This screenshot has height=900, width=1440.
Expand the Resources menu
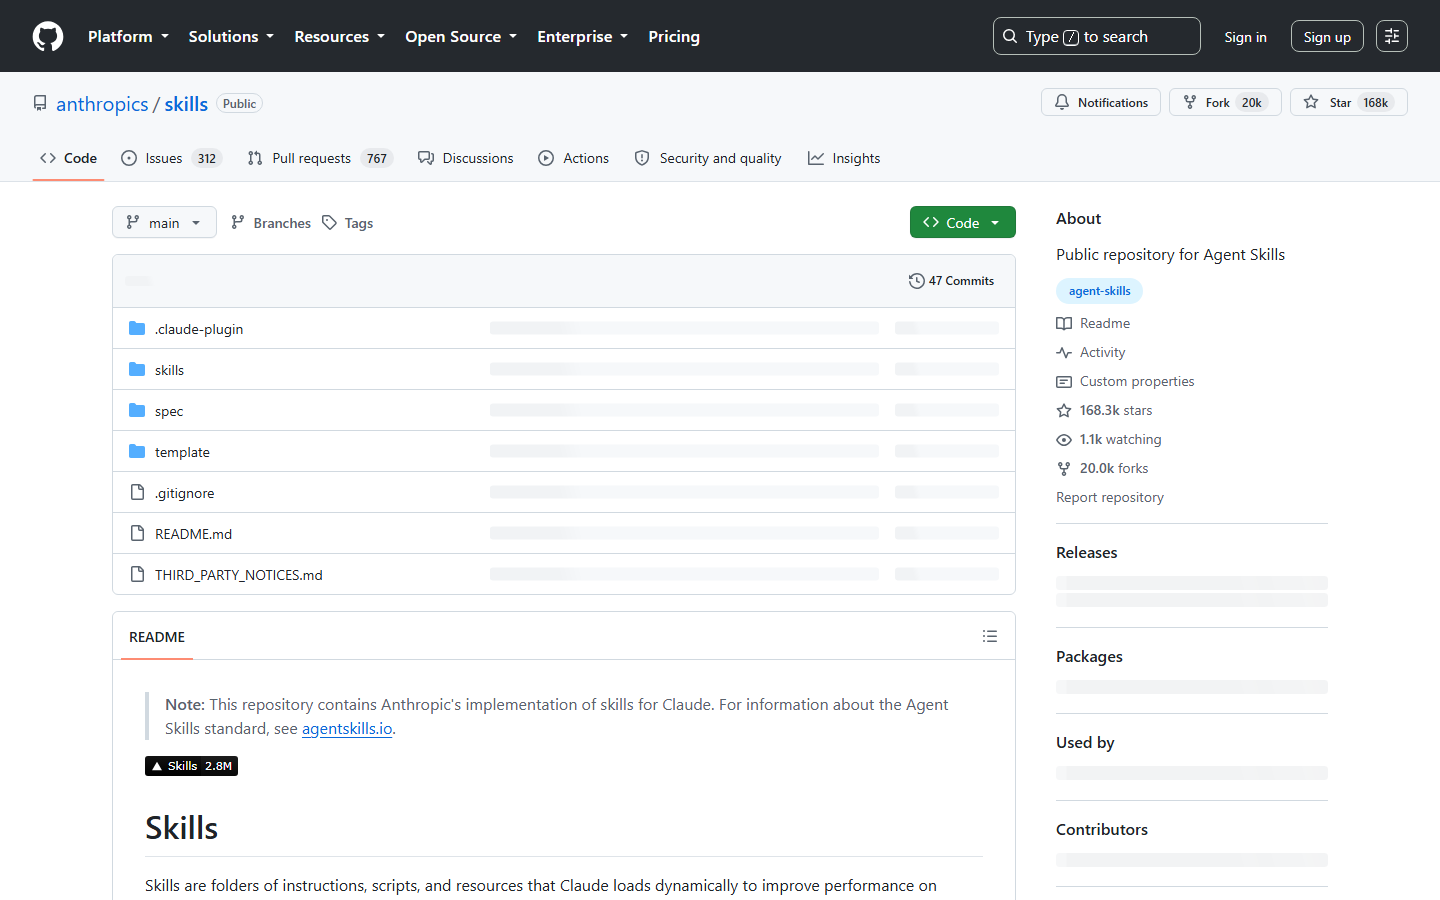[x=339, y=36]
